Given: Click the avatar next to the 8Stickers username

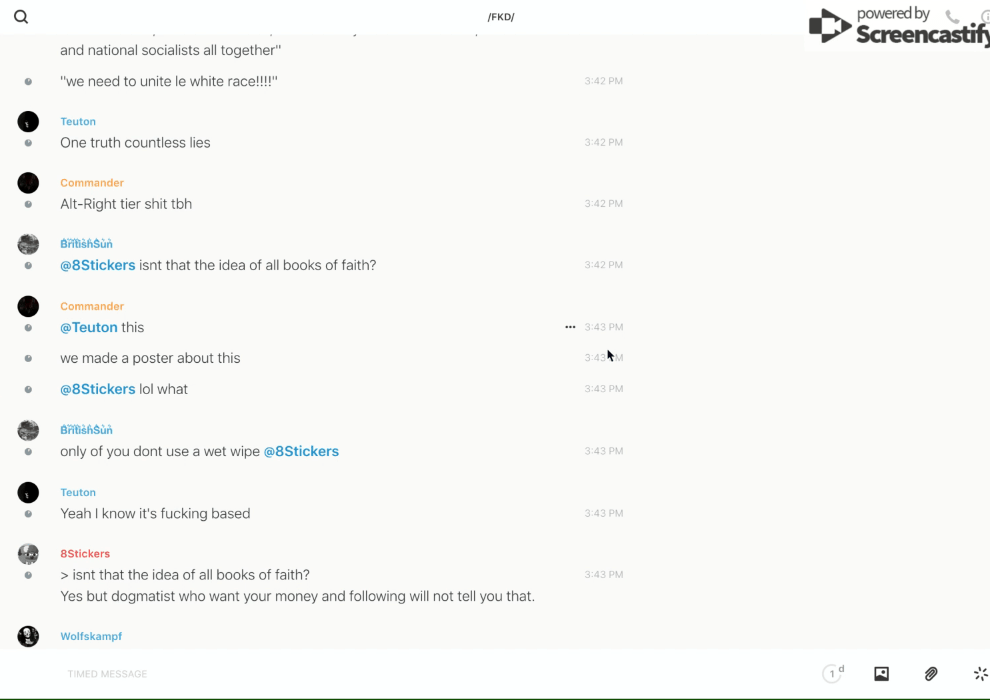Looking at the screenshot, I should (28, 554).
